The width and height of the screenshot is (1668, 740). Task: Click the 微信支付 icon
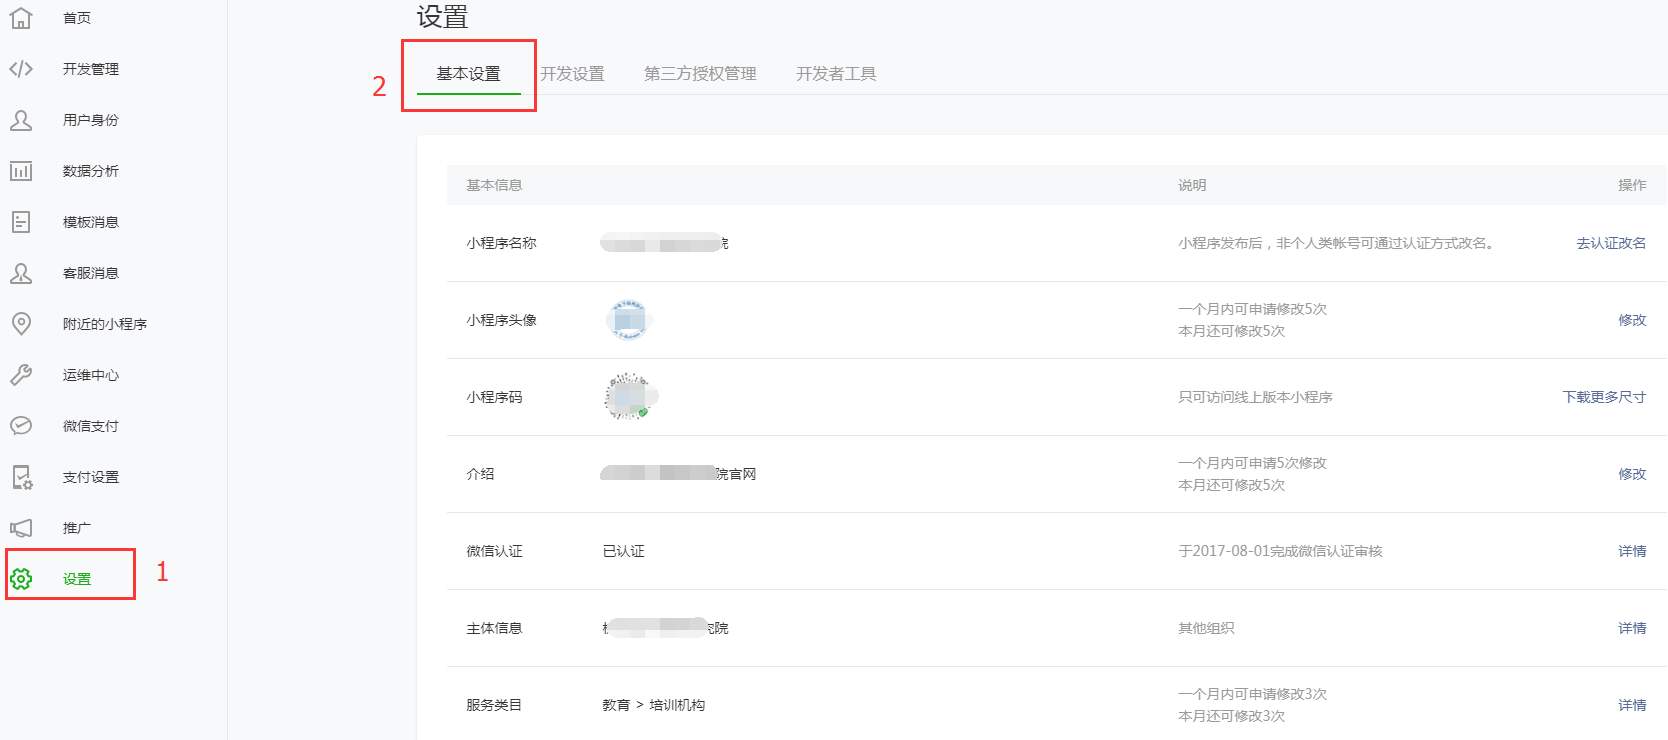(x=21, y=426)
